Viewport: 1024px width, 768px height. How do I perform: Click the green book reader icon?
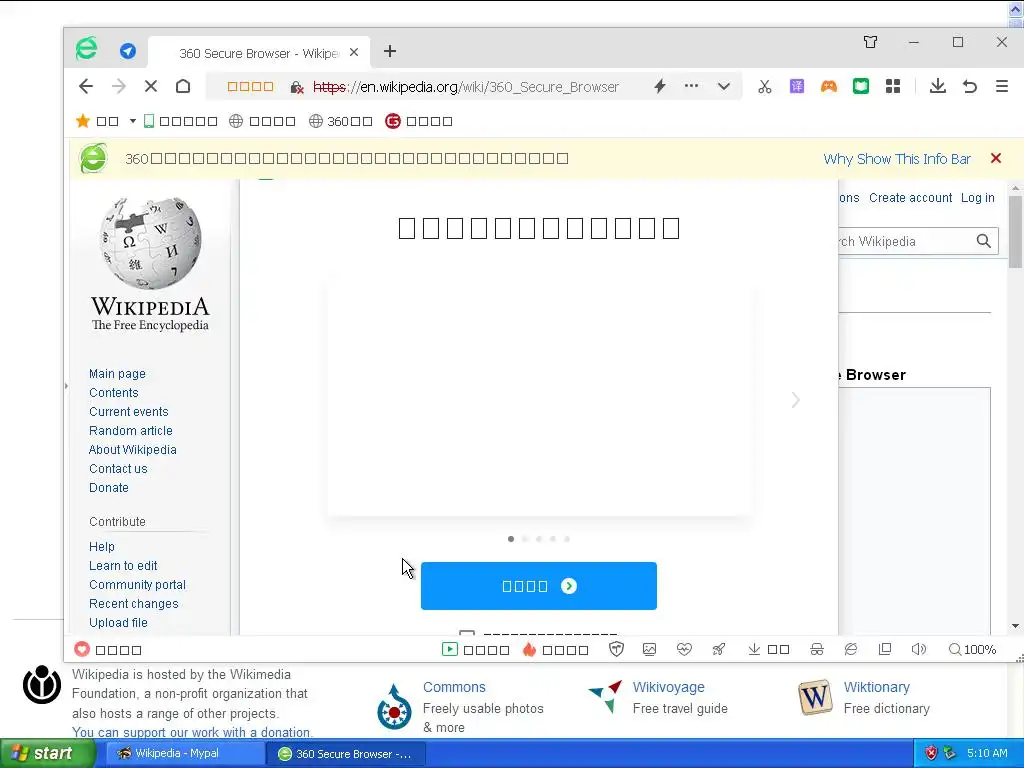point(861,86)
